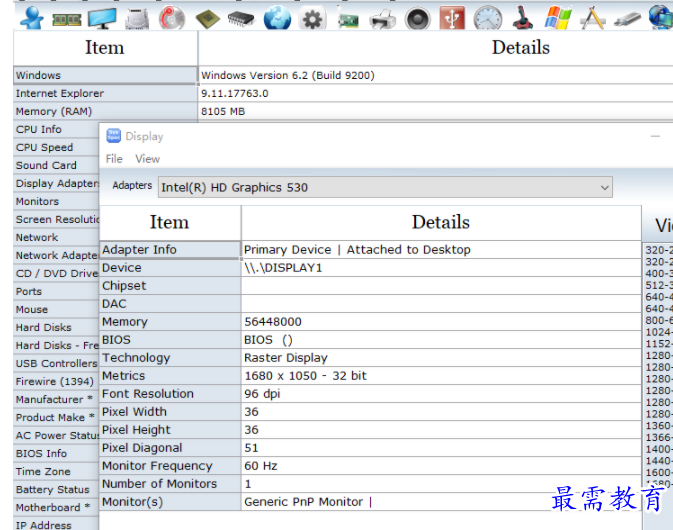
Task: Select the Mouse row
Action: 56,309
